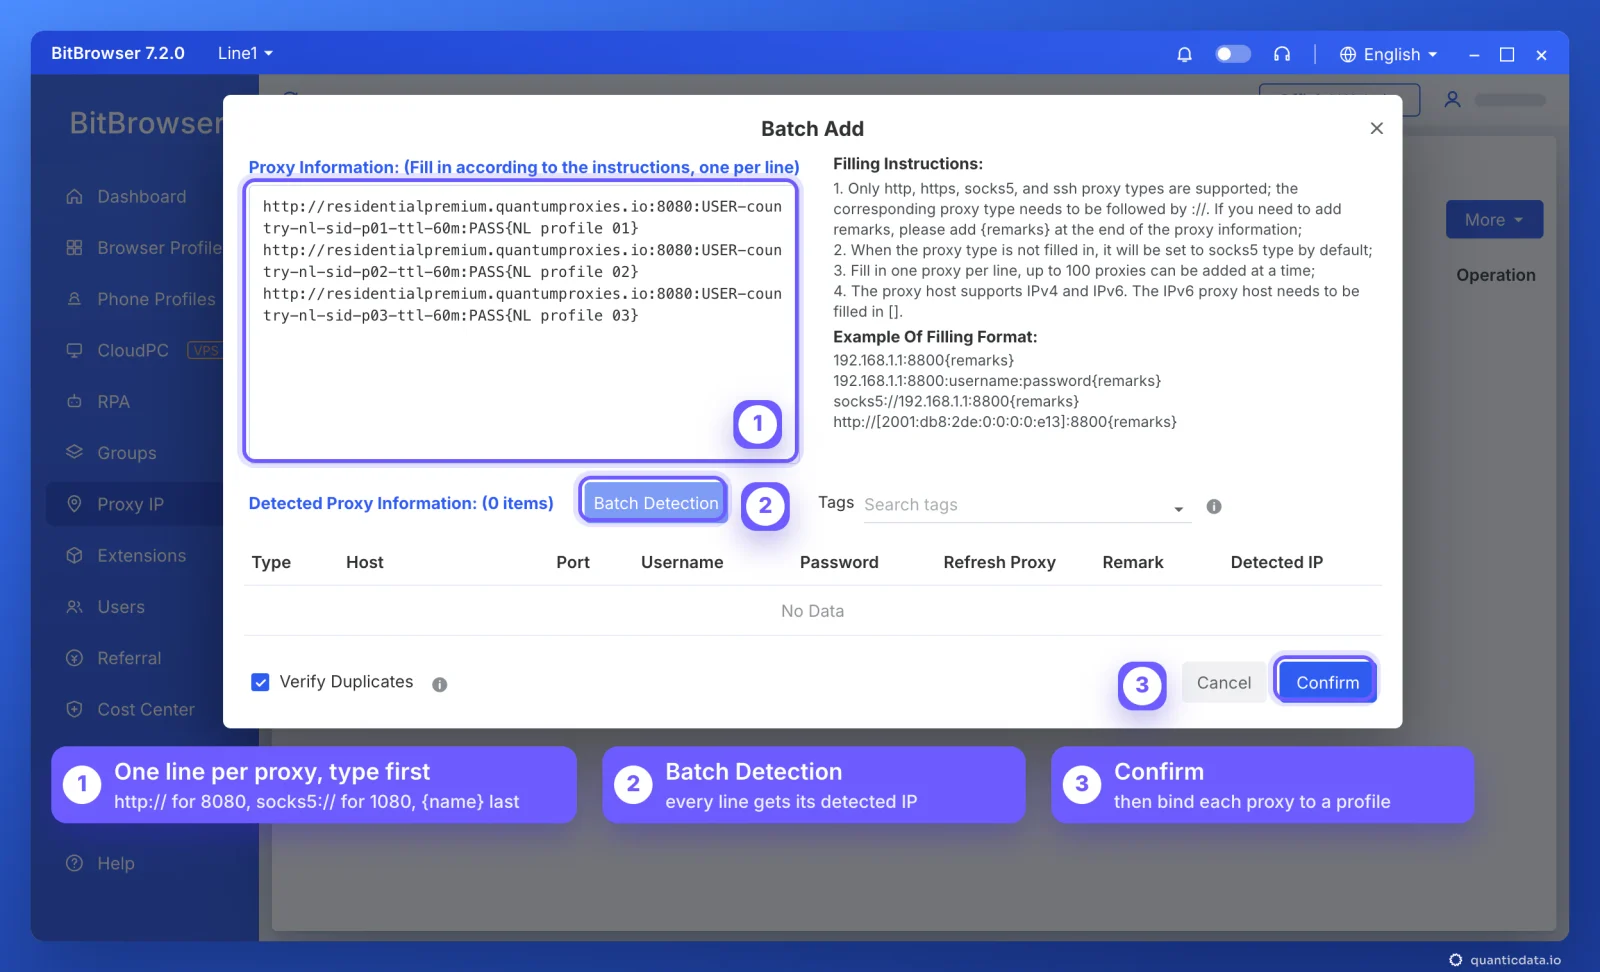
Task: Click inside the Proxy Information text area
Action: tap(520, 322)
